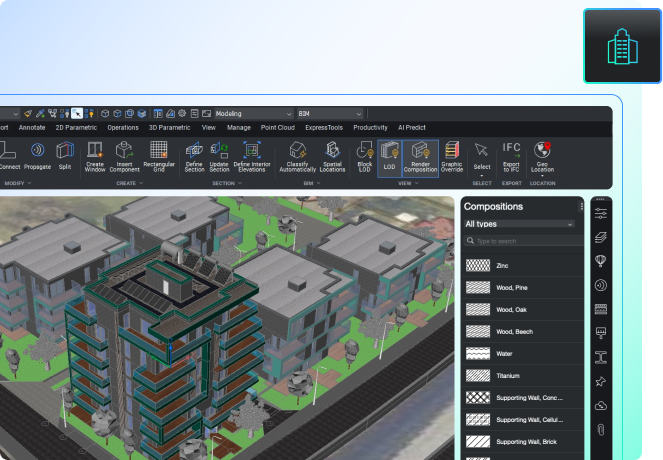Viewport: 663px width, 460px height.
Task: Click the Update Section tool
Action: tap(219, 157)
